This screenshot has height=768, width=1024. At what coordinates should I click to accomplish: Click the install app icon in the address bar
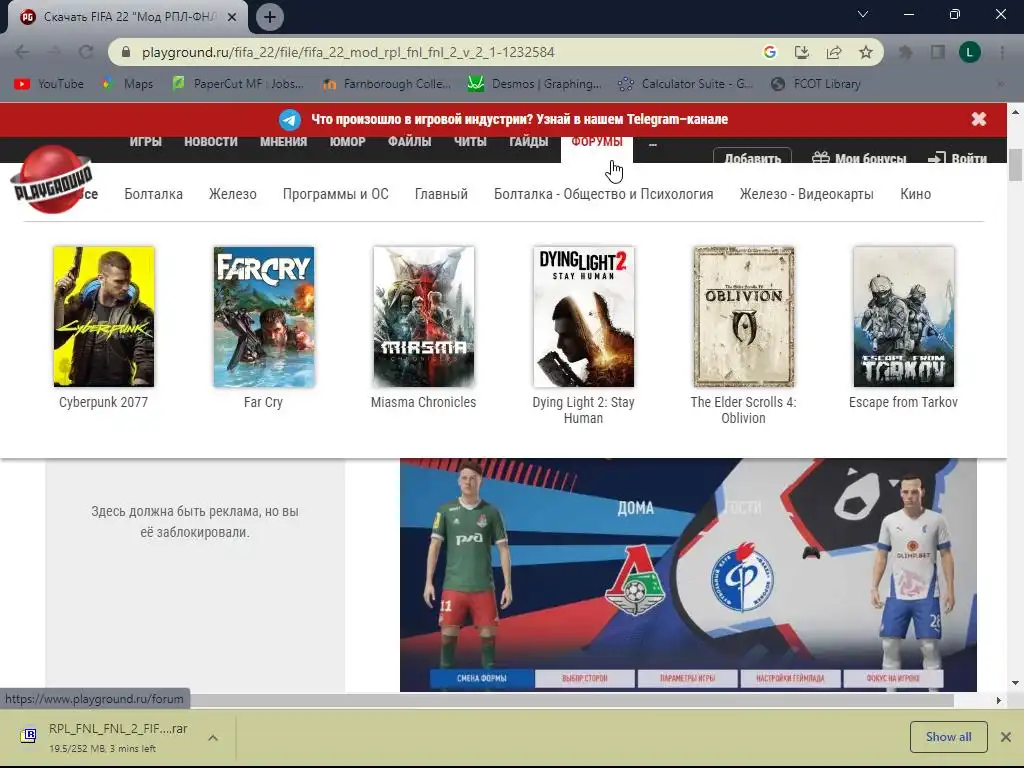(x=802, y=52)
